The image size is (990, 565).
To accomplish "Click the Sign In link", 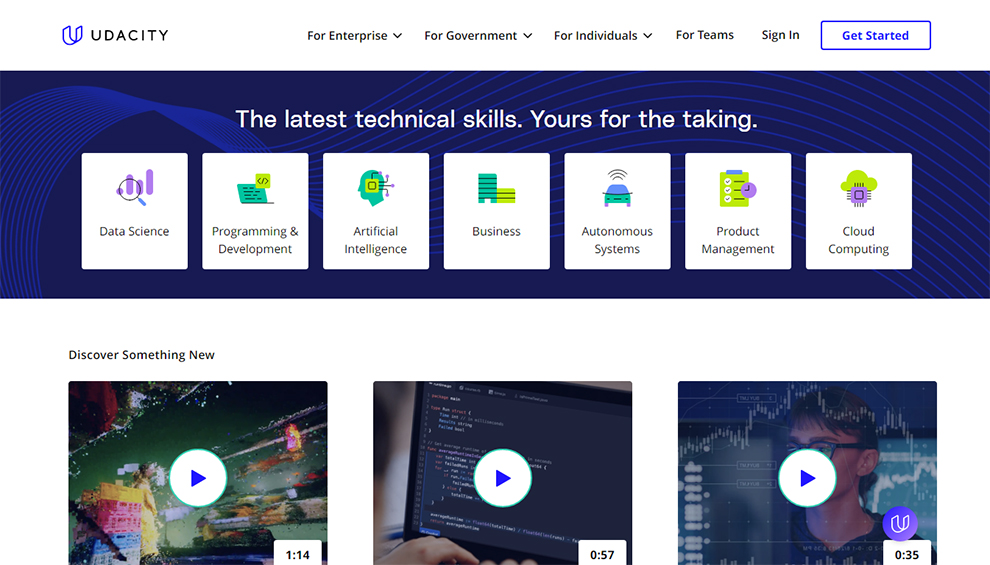I will point(780,35).
